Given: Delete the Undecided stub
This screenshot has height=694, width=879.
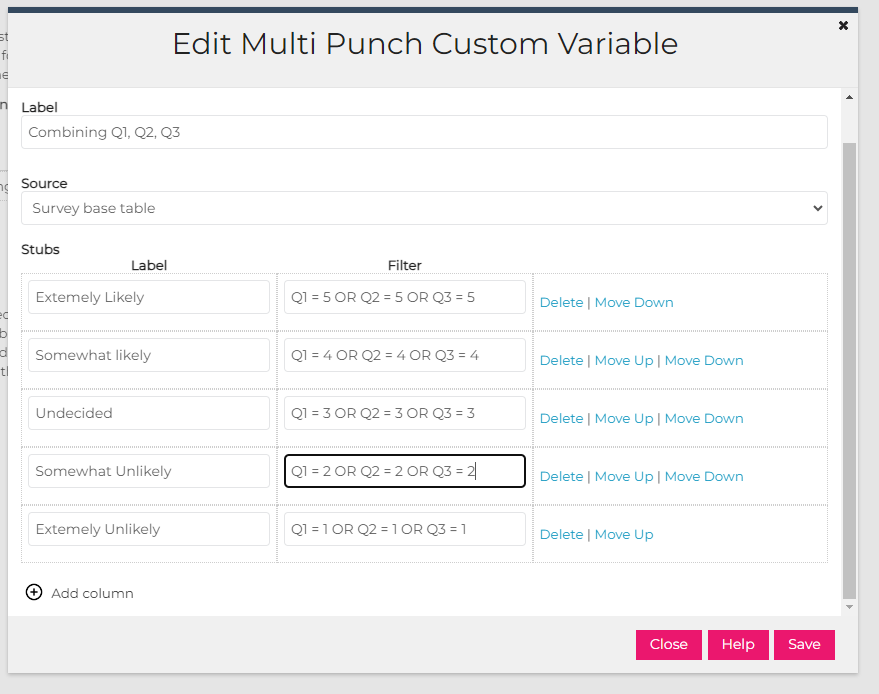Looking at the screenshot, I should pos(561,419).
